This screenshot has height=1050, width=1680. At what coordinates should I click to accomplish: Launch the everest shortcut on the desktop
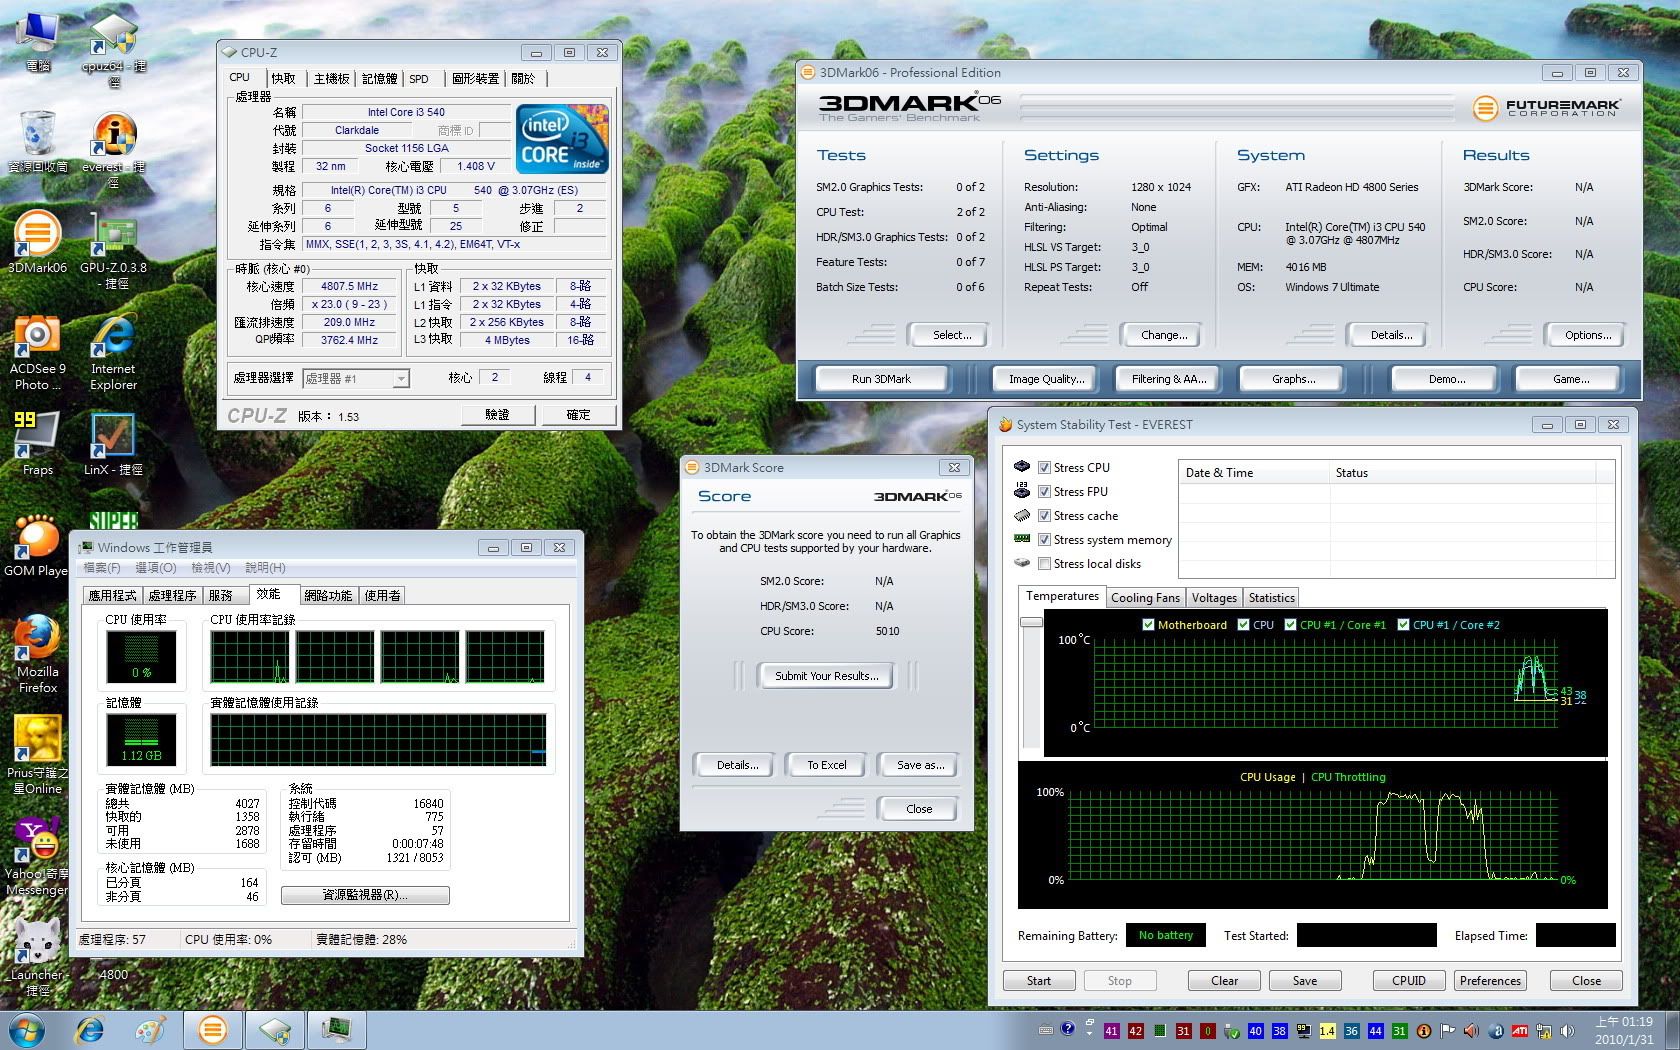[114, 148]
